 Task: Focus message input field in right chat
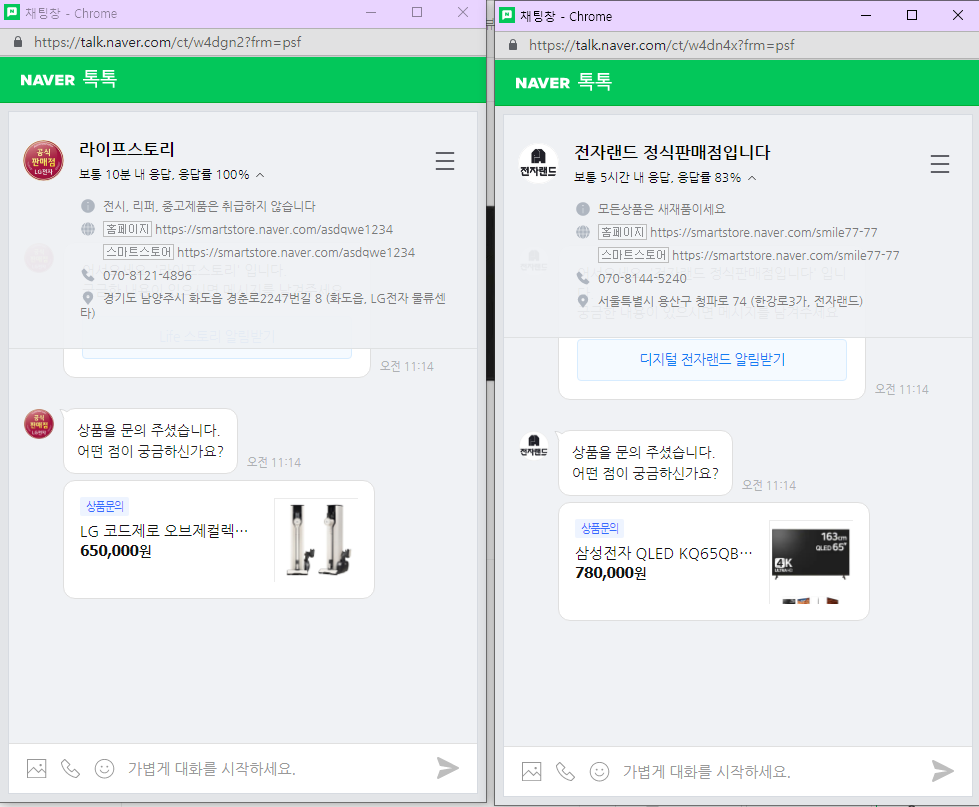(770, 771)
